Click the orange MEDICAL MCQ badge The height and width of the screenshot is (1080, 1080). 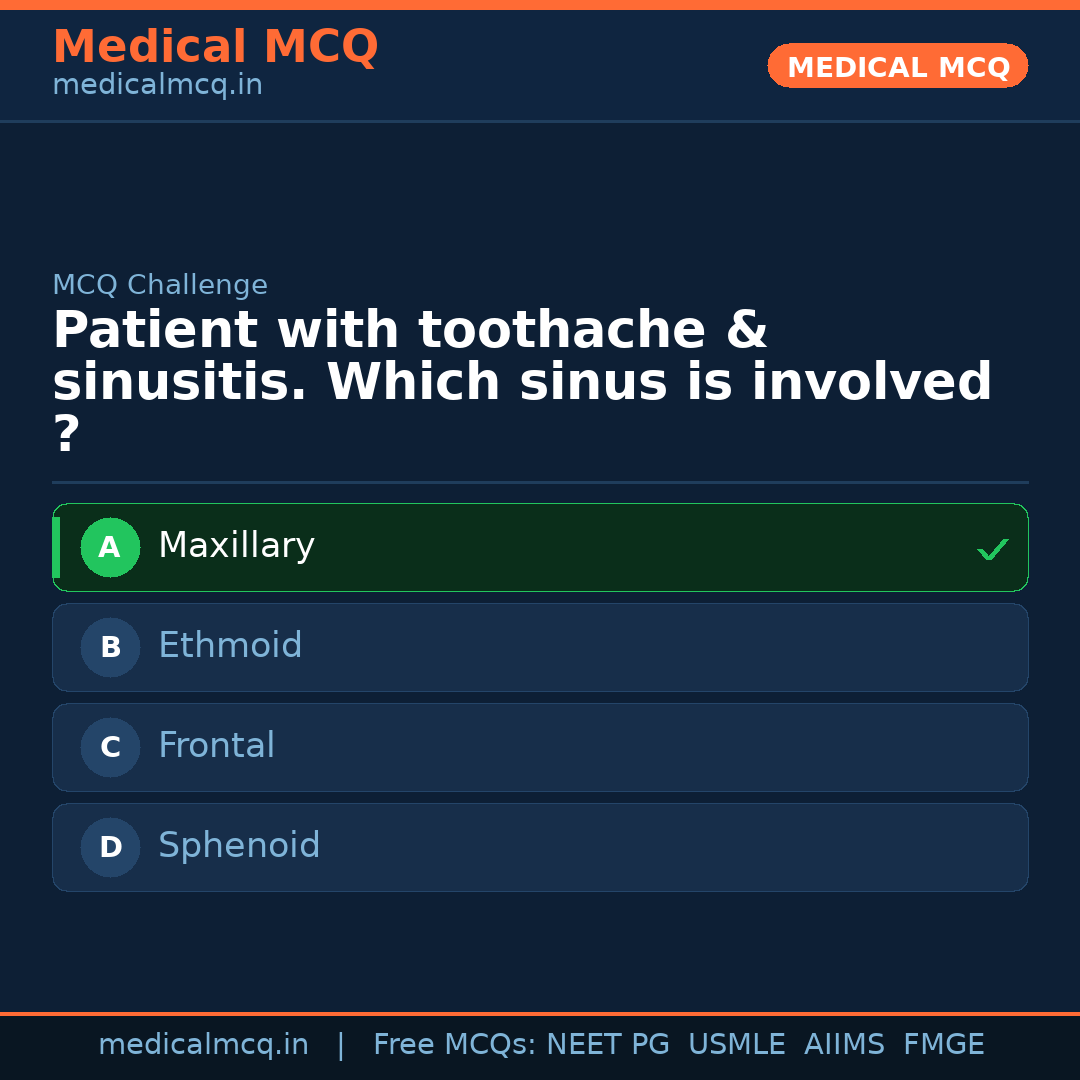(x=897, y=66)
